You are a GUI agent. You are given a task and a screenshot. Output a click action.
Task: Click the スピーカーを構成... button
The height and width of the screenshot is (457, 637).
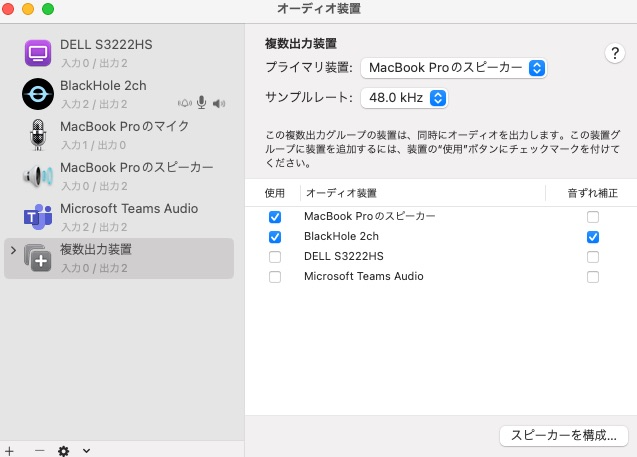[564, 435]
